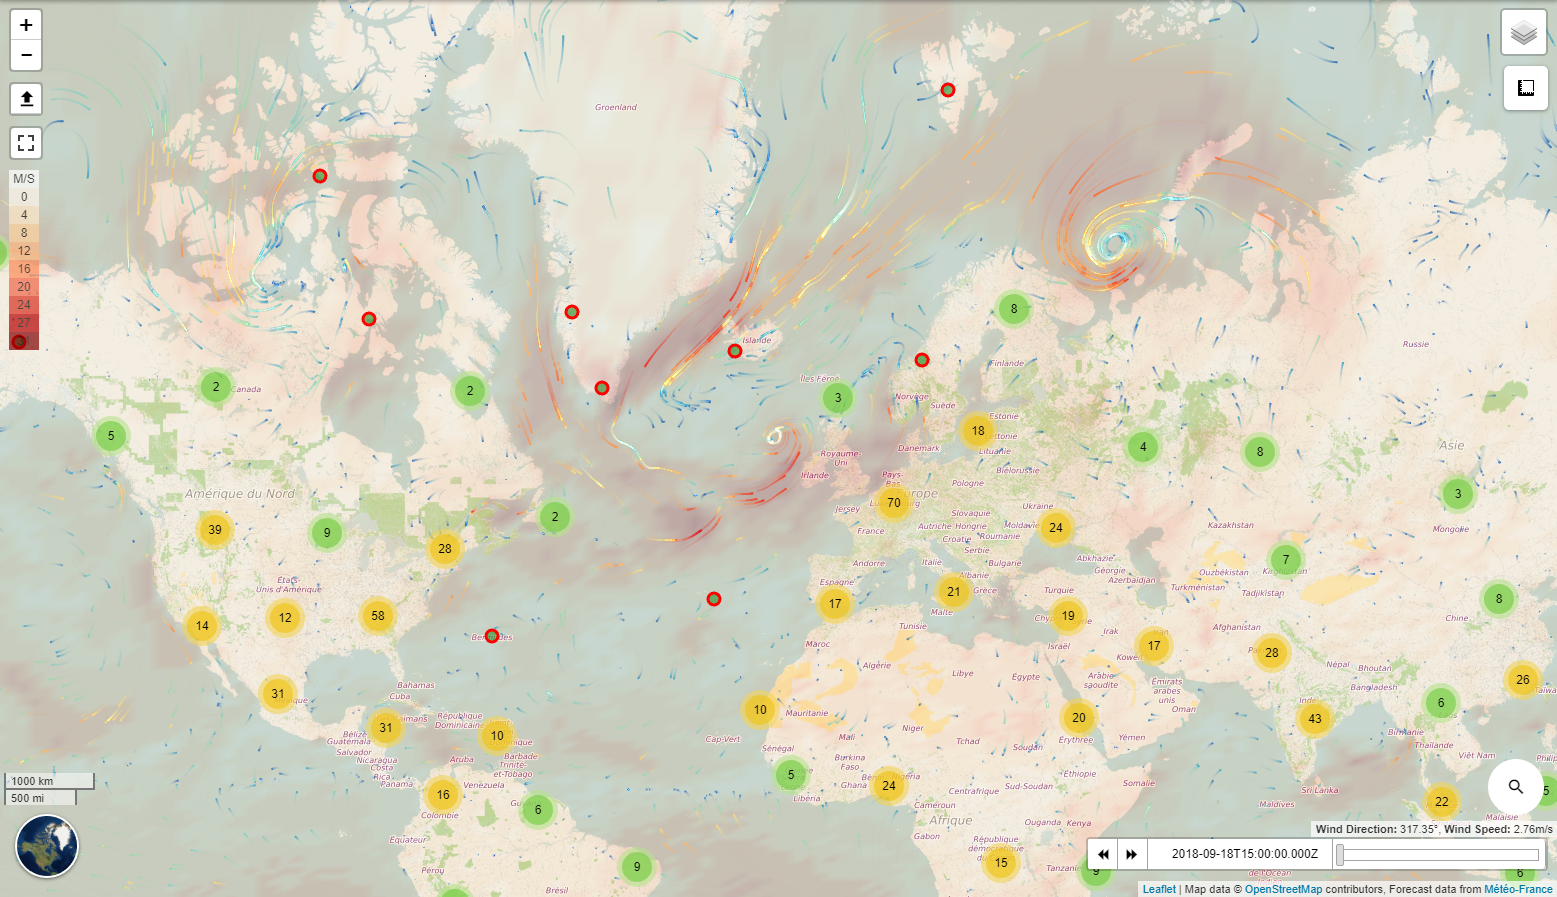Expand the cluster of 39 in western North America
This screenshot has height=897, width=1557.
pyautogui.click(x=215, y=530)
